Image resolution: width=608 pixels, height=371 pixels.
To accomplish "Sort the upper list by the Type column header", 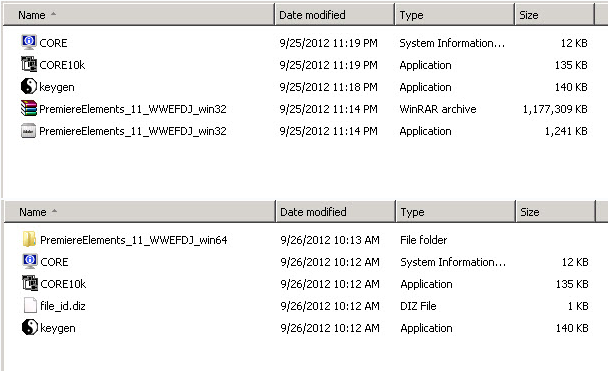I will point(455,15).
